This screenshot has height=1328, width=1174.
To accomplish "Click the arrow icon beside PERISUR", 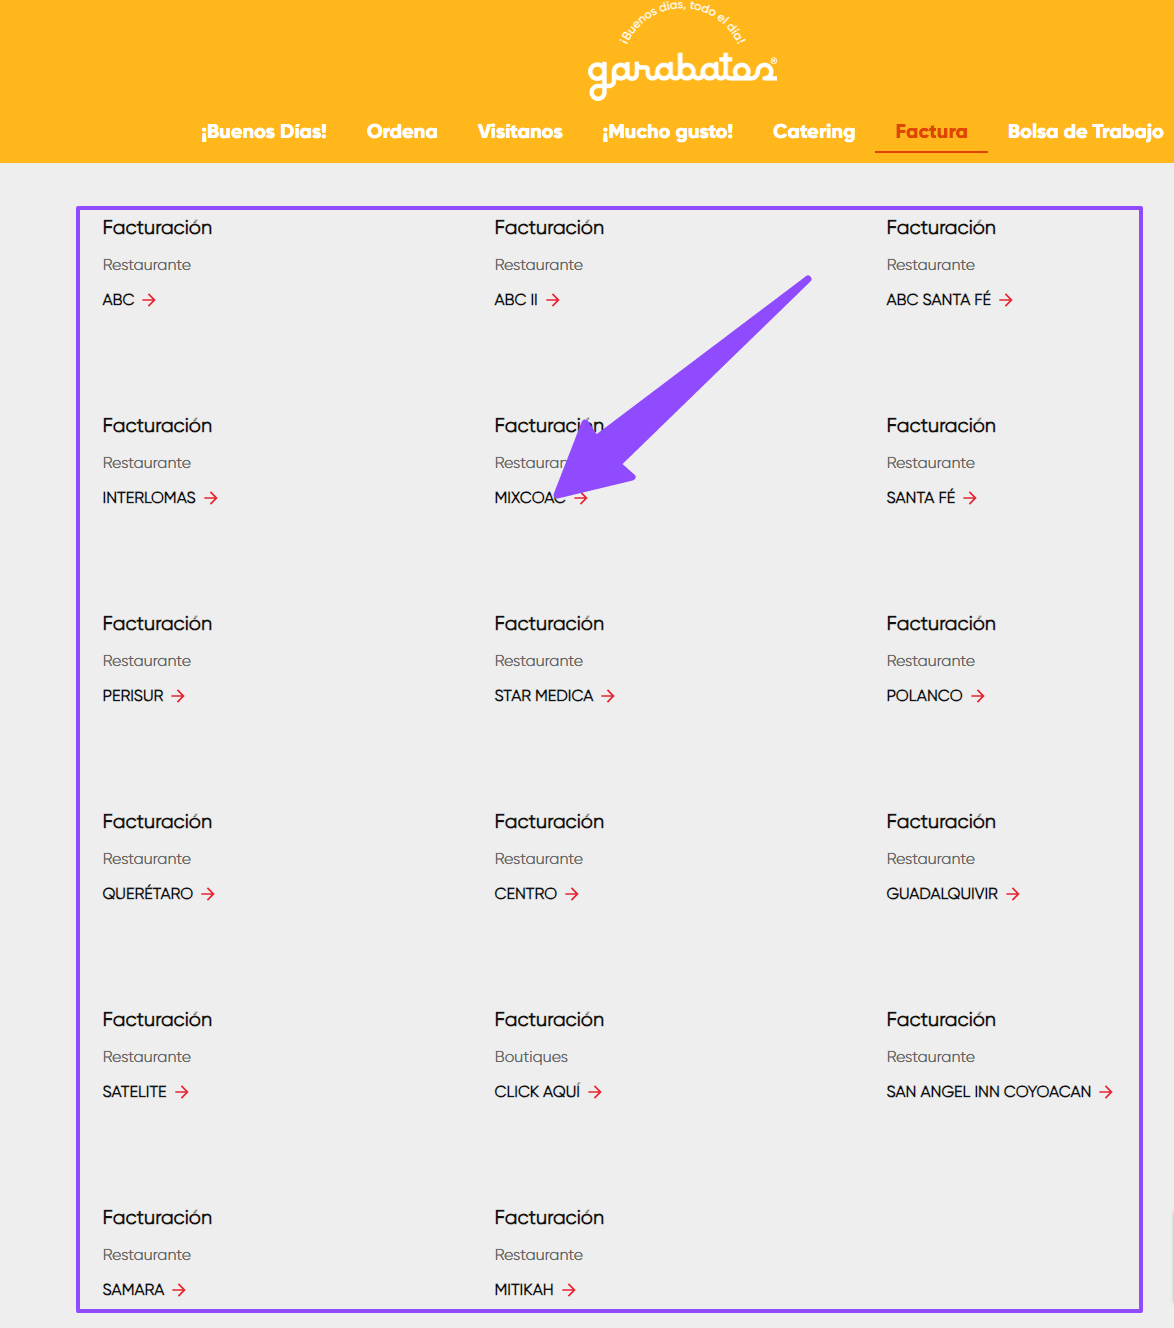I will [x=178, y=696].
